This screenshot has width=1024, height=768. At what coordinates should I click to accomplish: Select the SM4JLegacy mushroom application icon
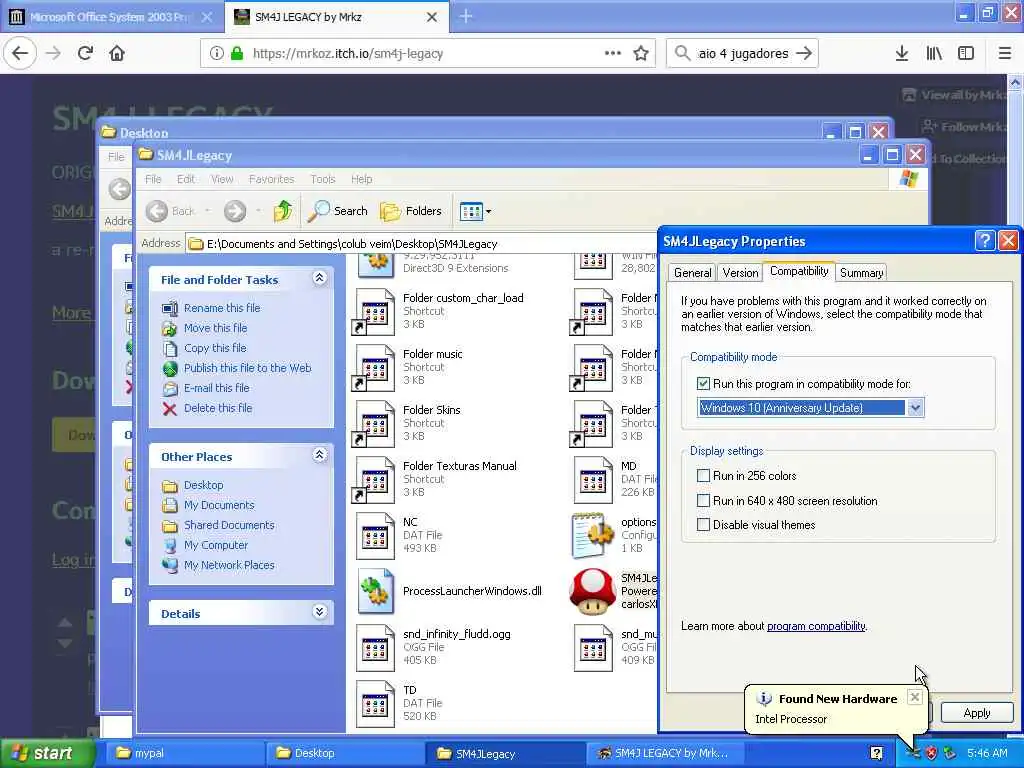point(592,592)
